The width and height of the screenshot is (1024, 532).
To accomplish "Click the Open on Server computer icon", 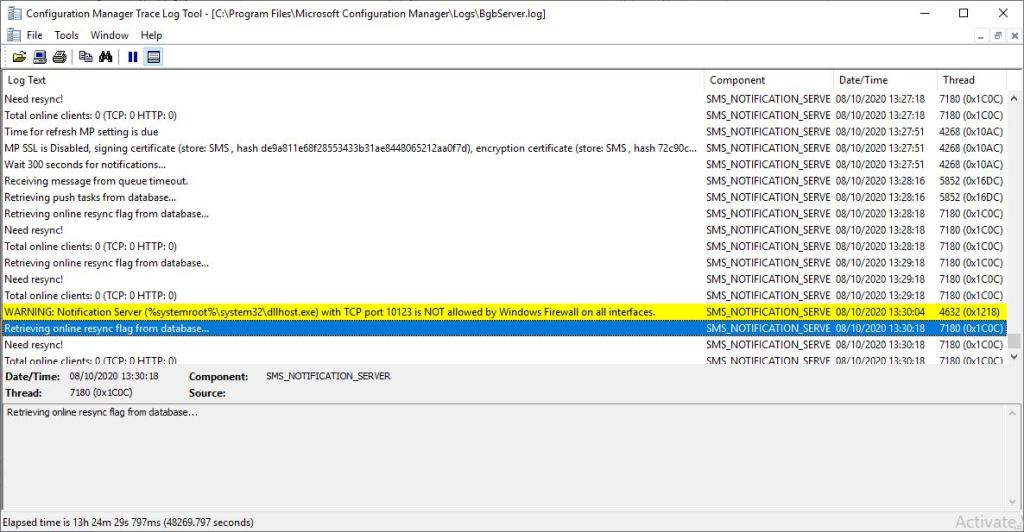I will [x=39, y=57].
